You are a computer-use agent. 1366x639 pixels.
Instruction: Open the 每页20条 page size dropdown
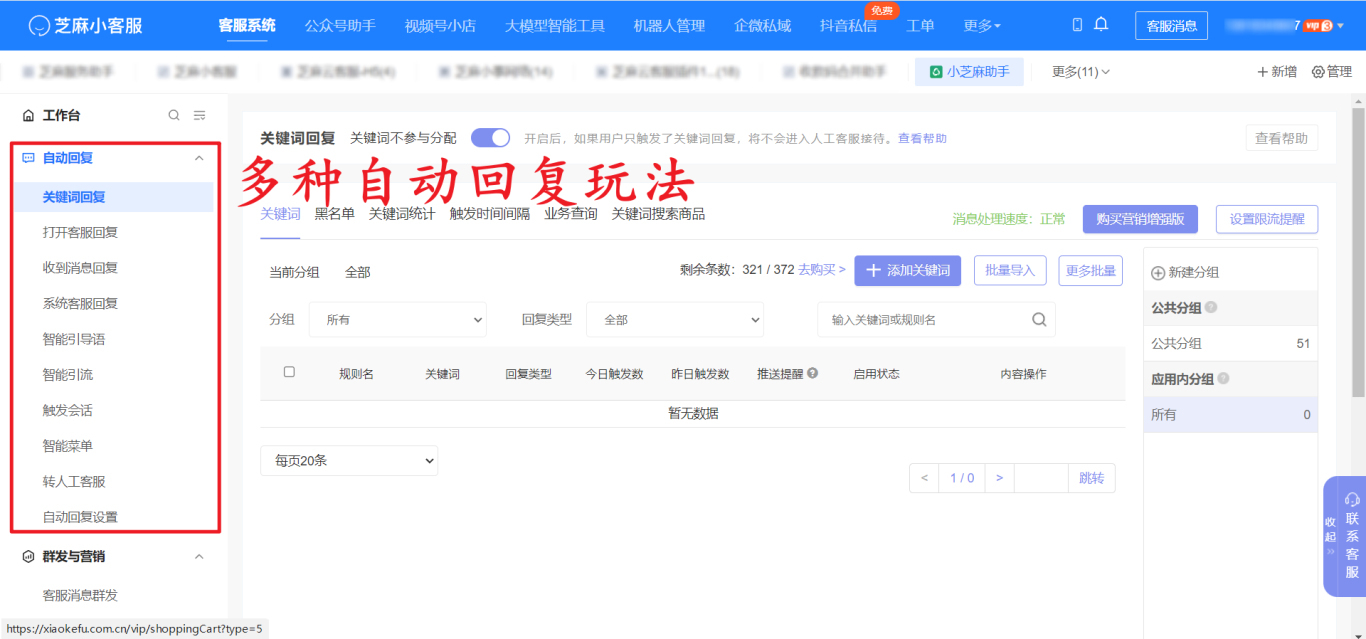click(x=349, y=460)
